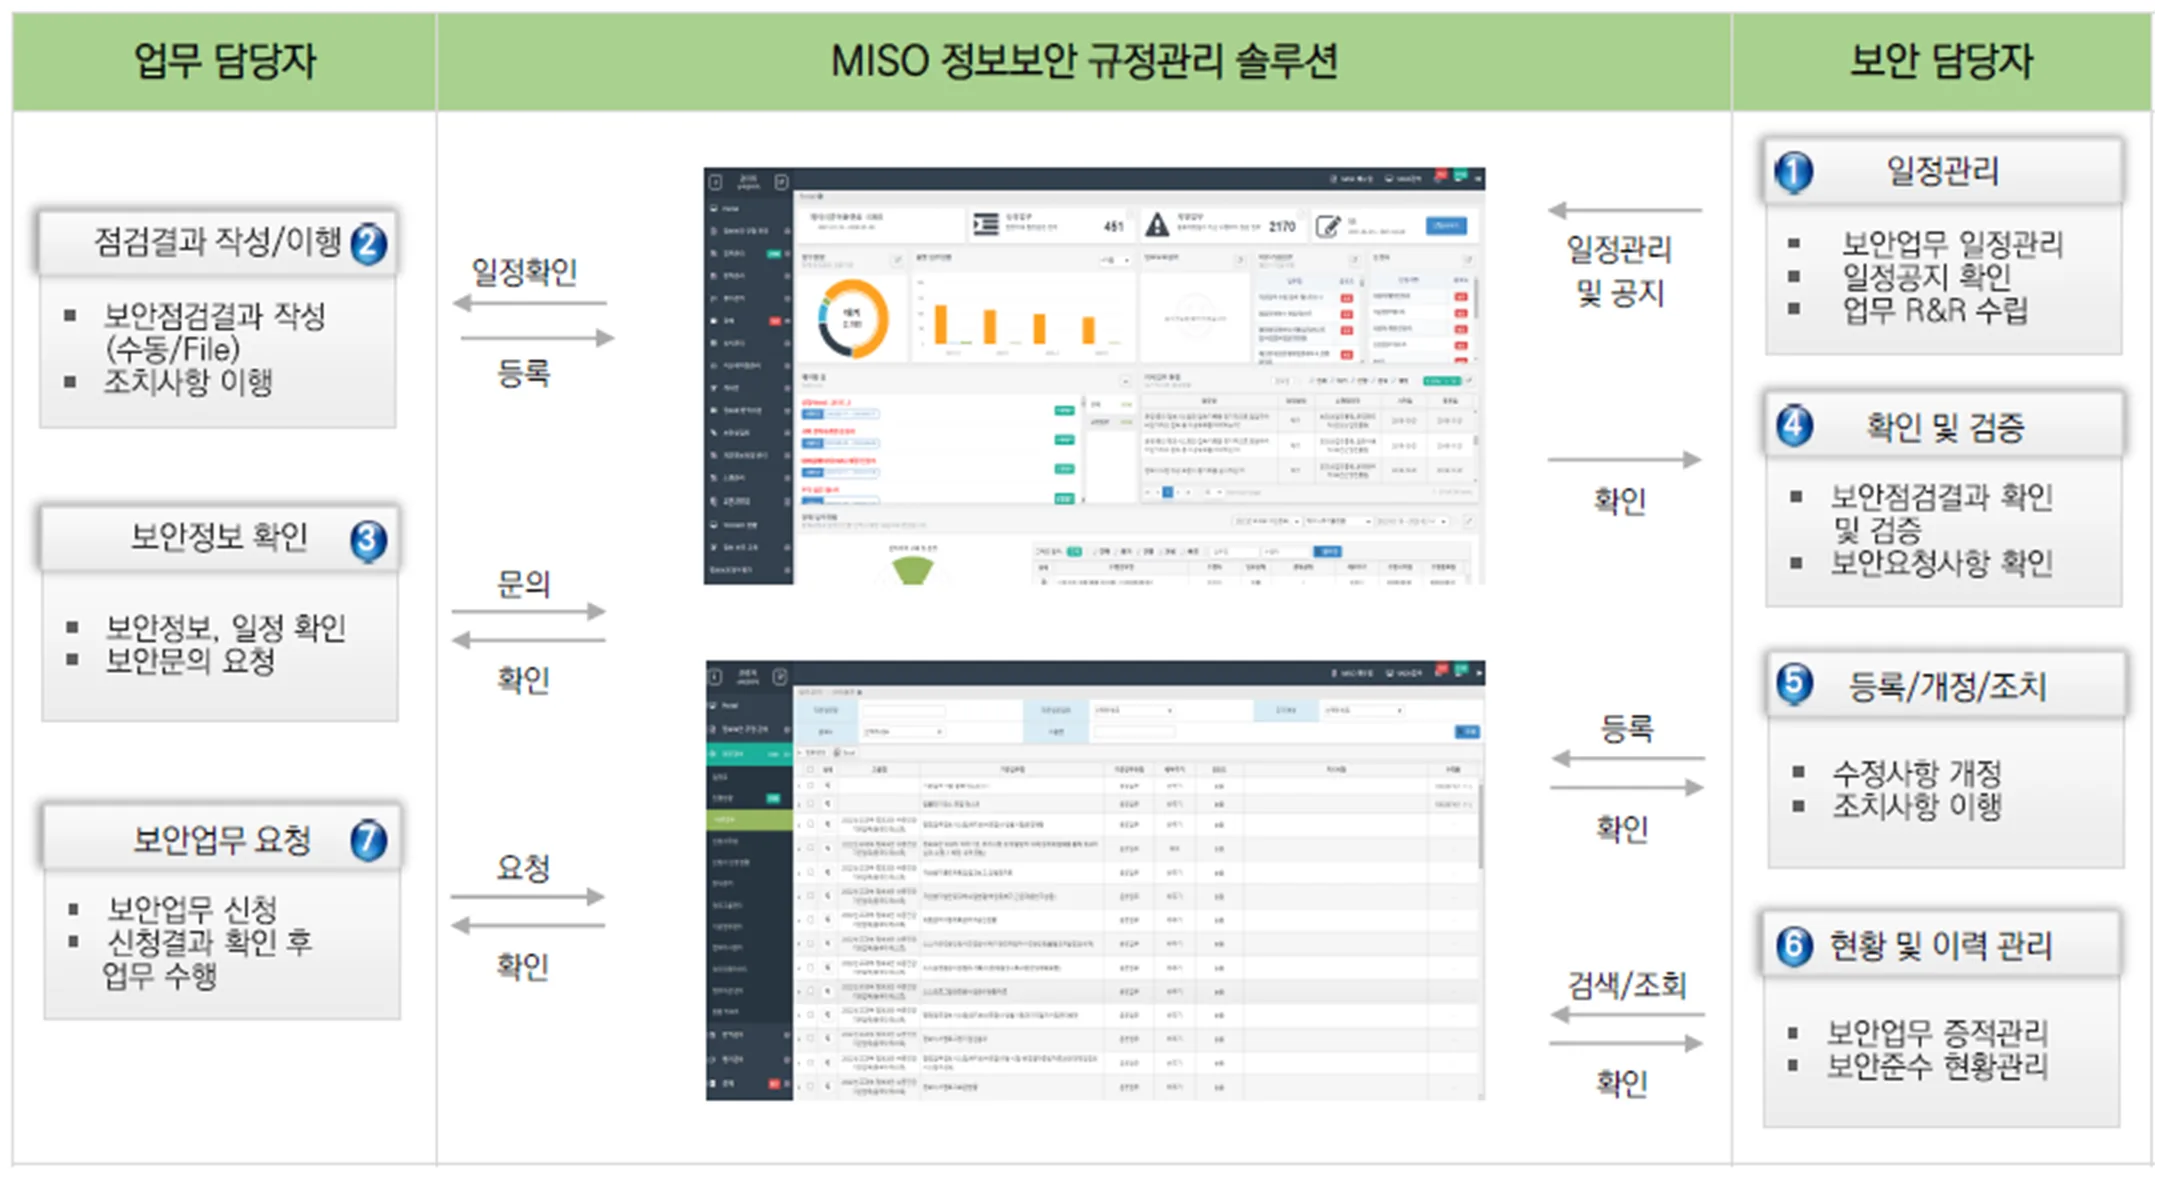Click the warning triangle icon beside 2170
This screenshot has height=1185, width=2160.
(x=1157, y=225)
